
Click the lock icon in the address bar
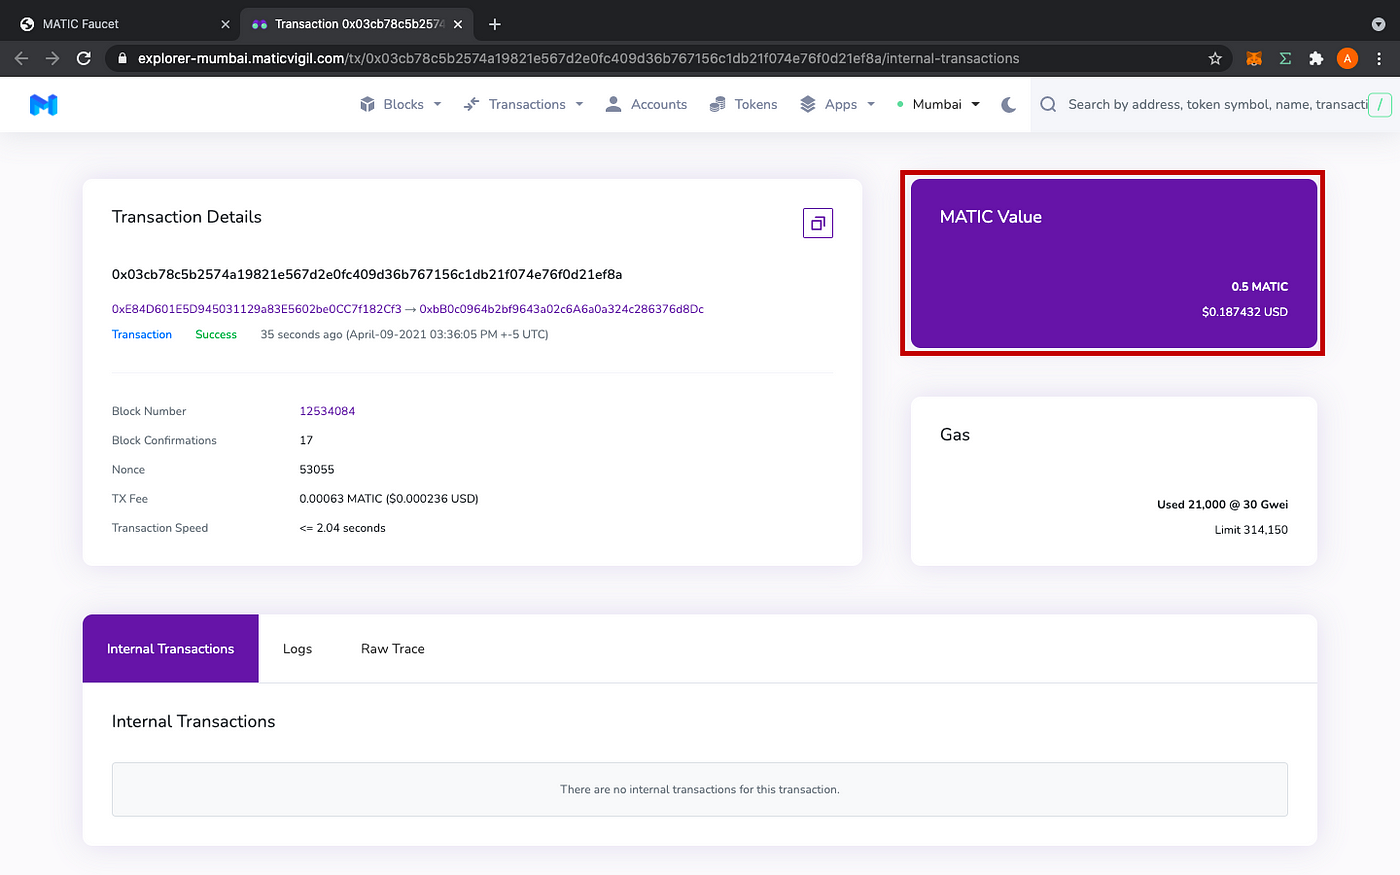coord(123,58)
